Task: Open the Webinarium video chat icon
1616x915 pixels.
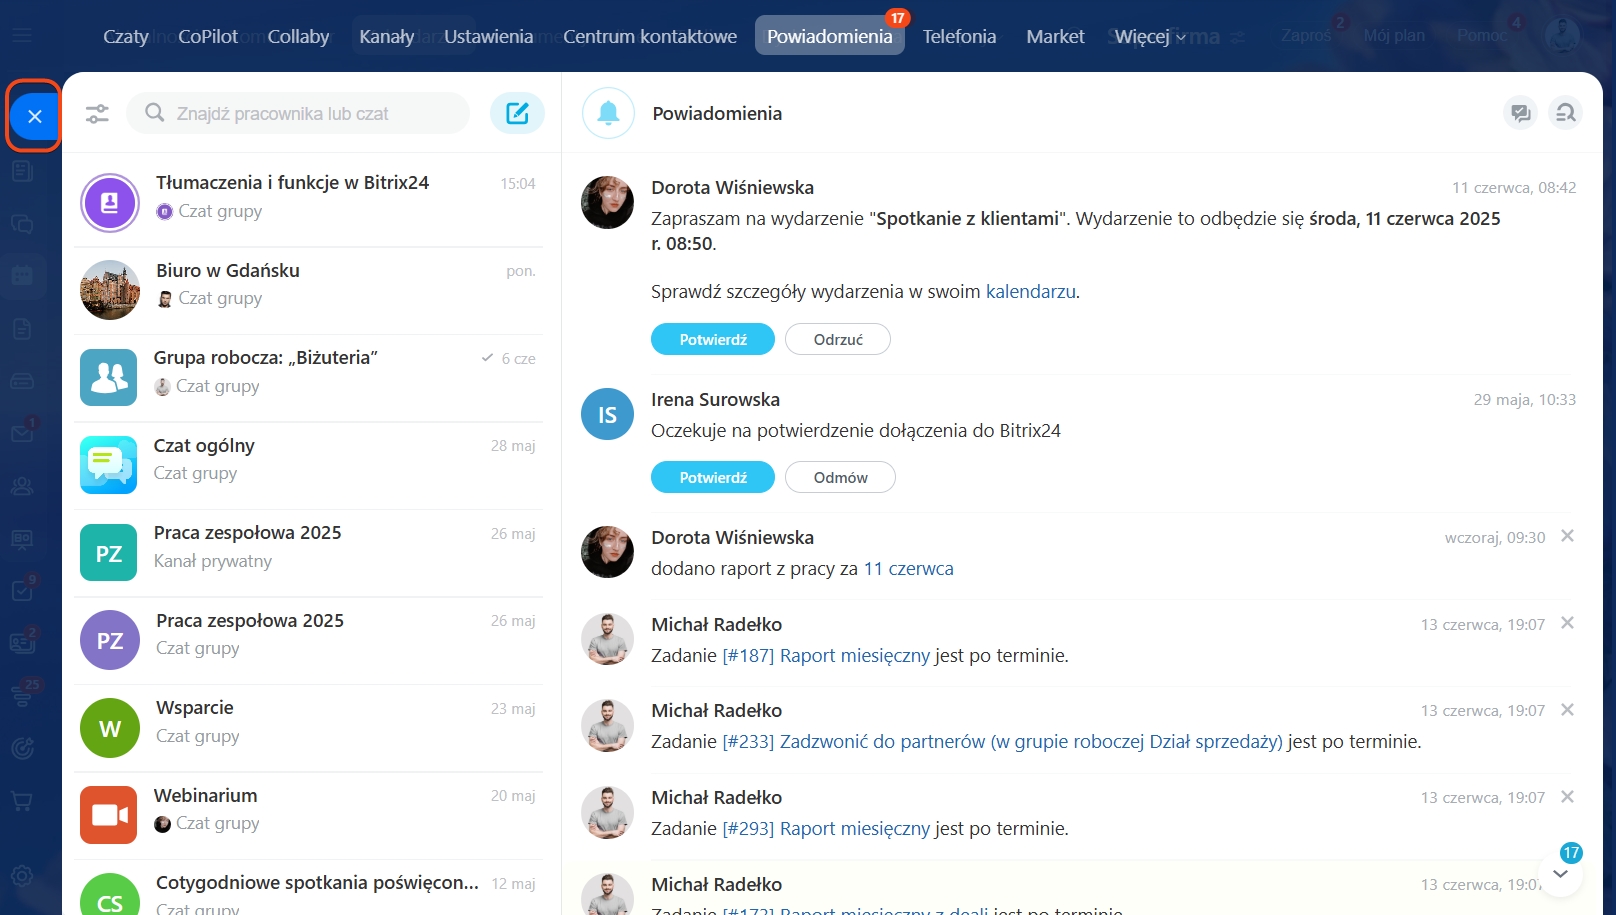Action: [108, 815]
